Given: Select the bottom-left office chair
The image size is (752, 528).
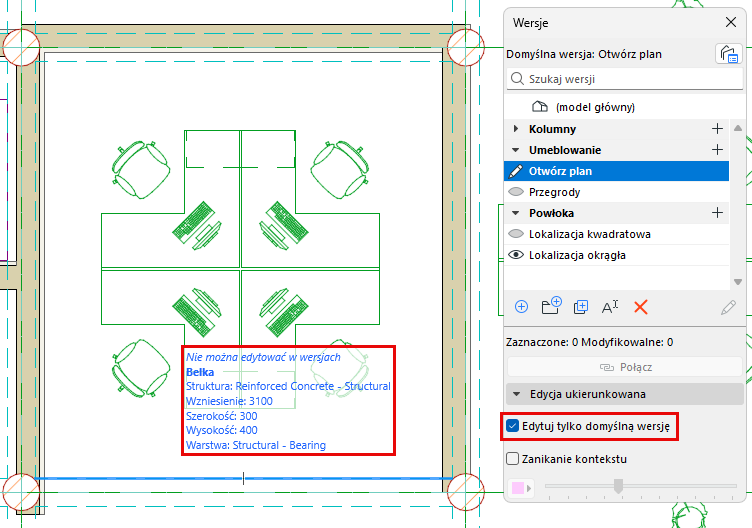Looking at the screenshot, I should (x=141, y=368).
